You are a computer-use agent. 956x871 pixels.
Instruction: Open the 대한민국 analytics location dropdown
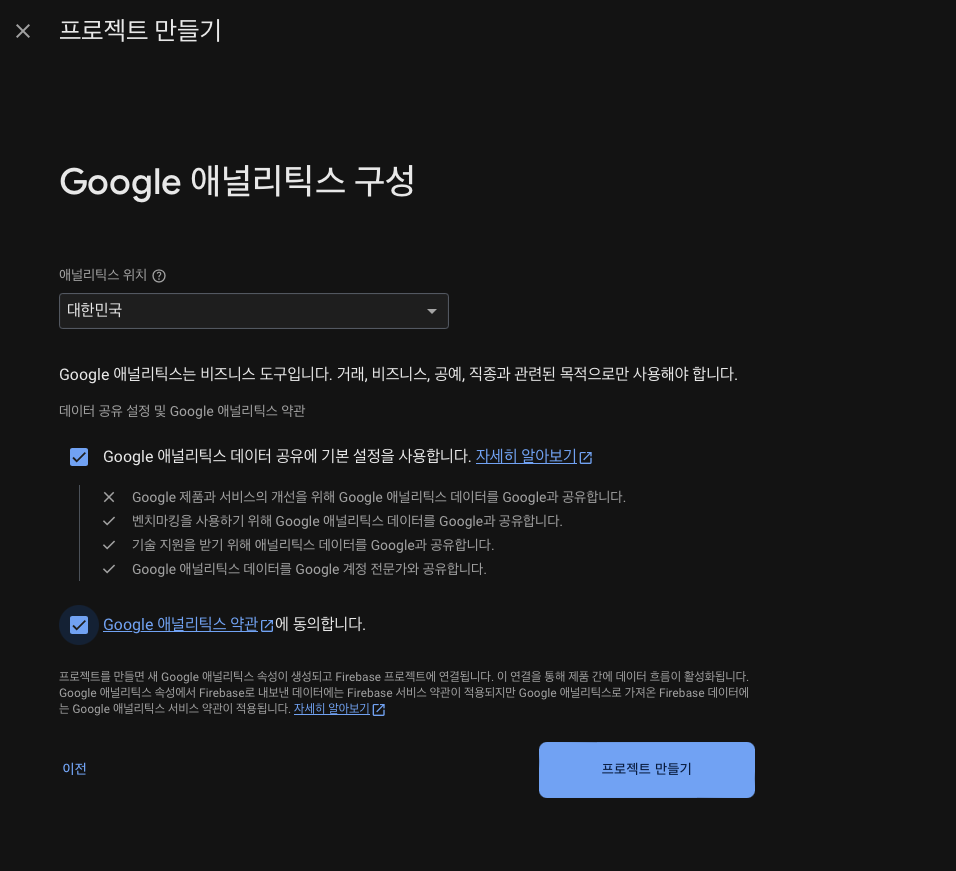254,311
